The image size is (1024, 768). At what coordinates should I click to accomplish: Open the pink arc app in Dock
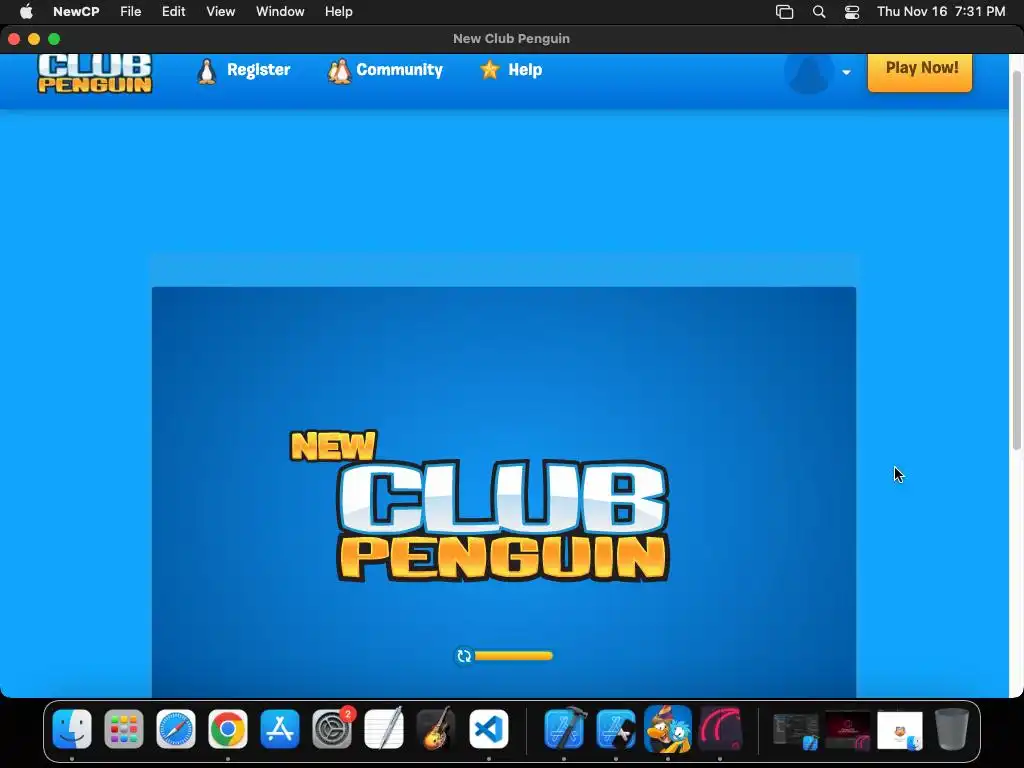720,729
